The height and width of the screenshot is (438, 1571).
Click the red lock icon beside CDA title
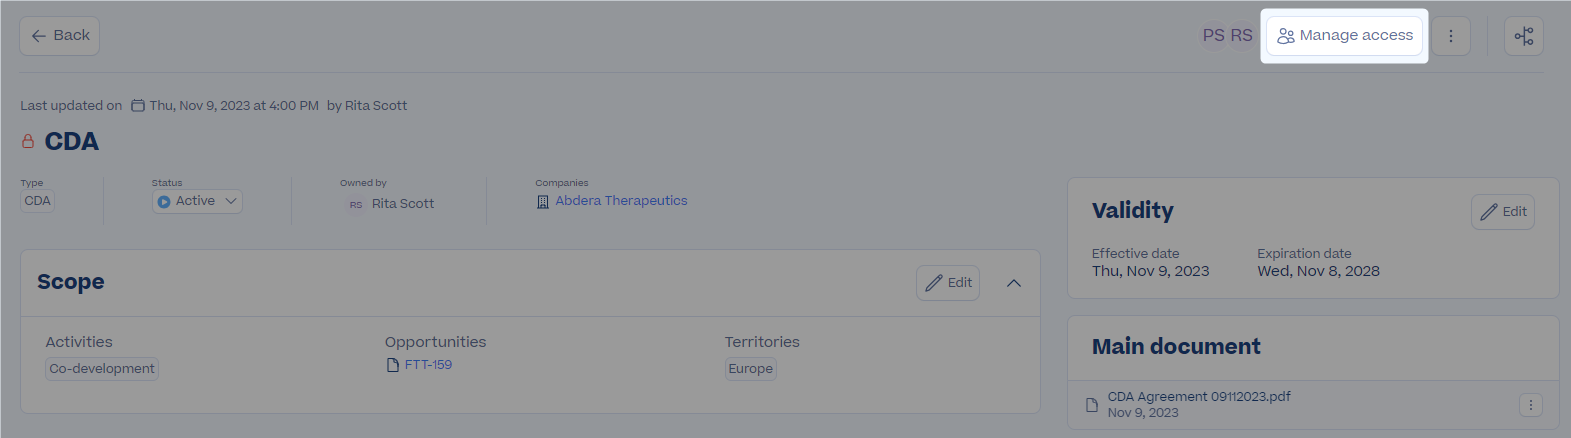[28, 142]
